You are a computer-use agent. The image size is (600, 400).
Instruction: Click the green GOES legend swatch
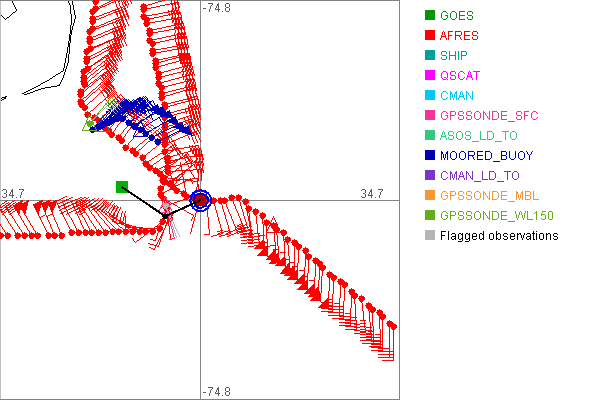click(430, 16)
